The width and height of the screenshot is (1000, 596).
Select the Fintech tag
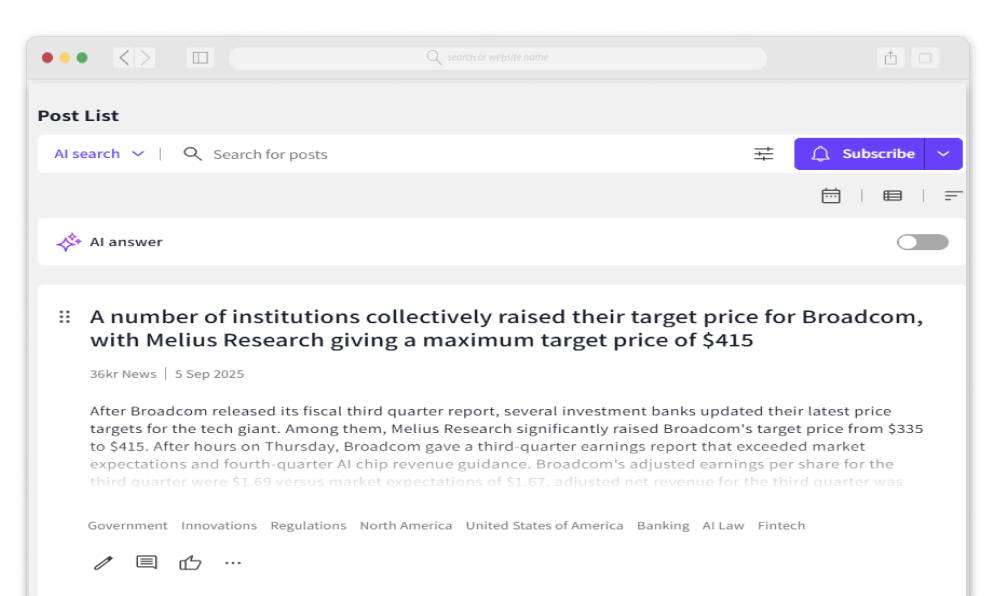pyautogui.click(x=781, y=526)
